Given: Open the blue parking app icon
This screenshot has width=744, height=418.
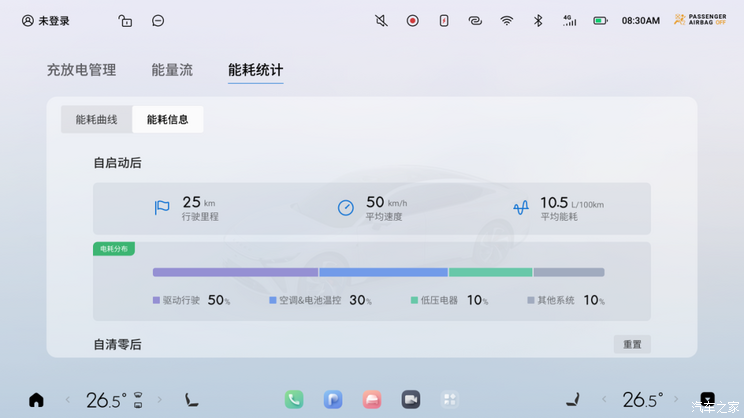Looking at the screenshot, I should [333, 399].
